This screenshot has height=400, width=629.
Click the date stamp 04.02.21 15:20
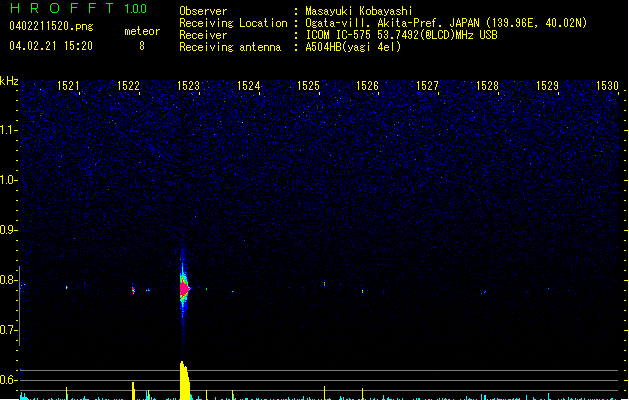(51, 46)
